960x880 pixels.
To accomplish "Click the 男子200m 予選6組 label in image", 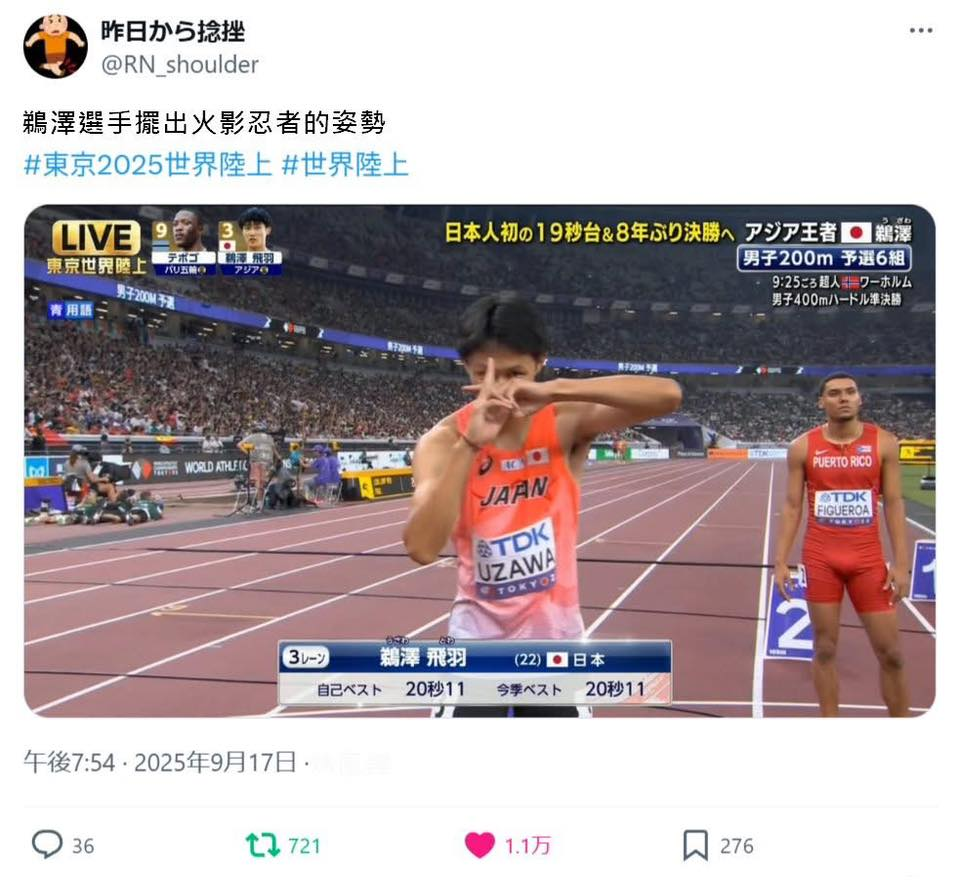I will tap(823, 258).
